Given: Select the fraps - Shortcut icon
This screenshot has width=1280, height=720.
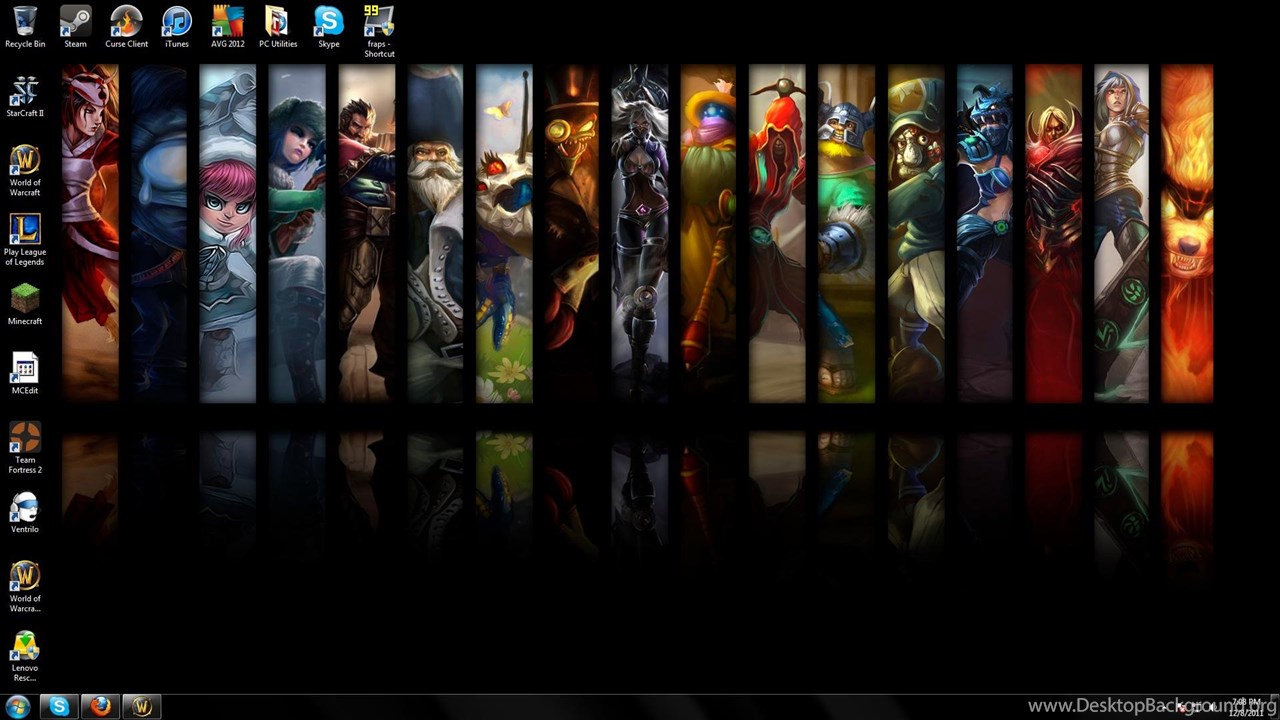Looking at the screenshot, I should pyautogui.click(x=379, y=21).
